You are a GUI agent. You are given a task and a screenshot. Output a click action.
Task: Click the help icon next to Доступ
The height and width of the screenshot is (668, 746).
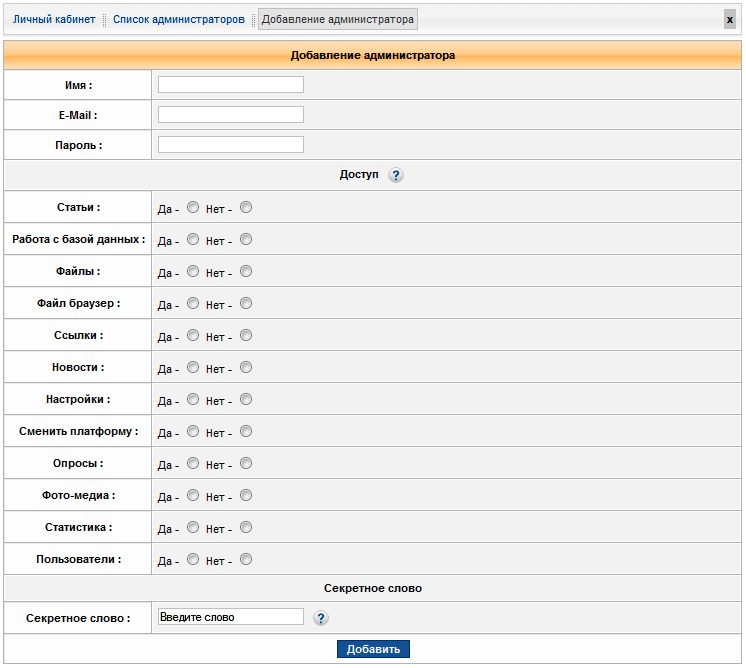[396, 175]
